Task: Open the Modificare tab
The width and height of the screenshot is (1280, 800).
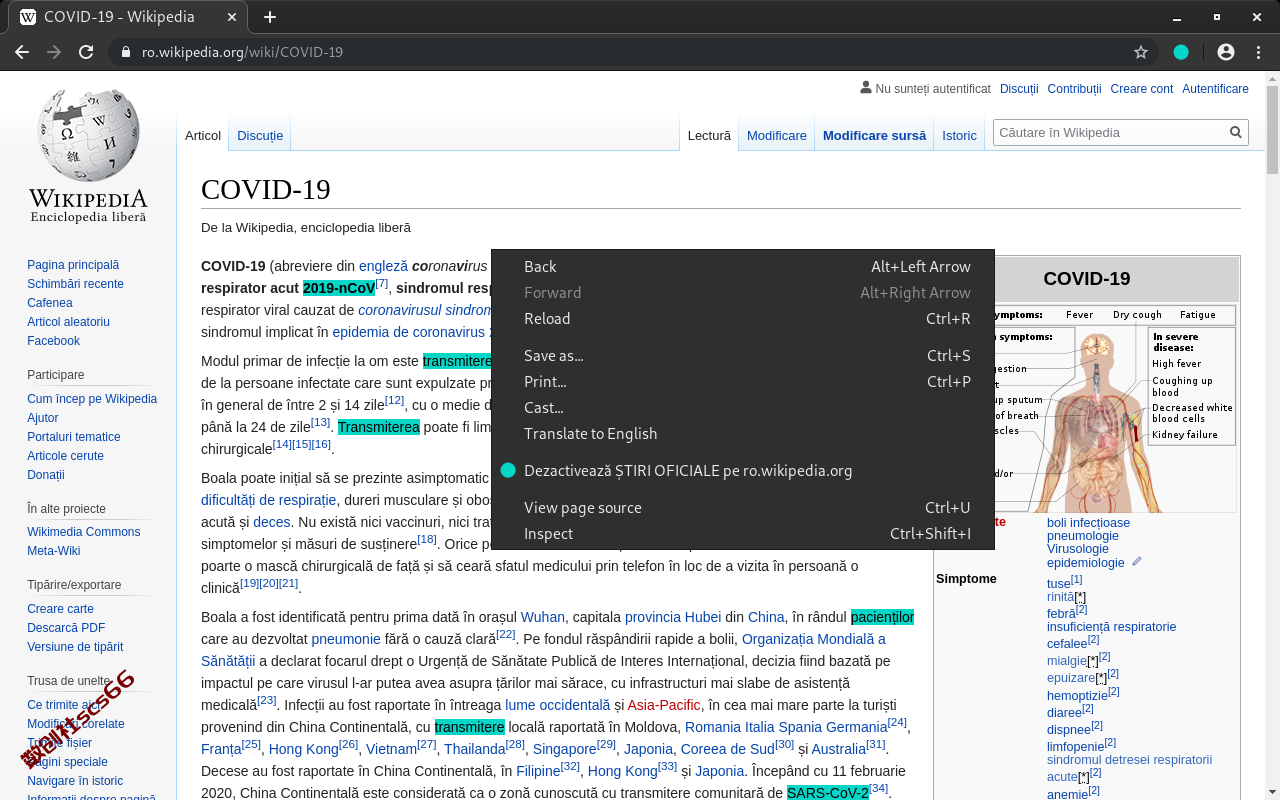Action: (776, 135)
